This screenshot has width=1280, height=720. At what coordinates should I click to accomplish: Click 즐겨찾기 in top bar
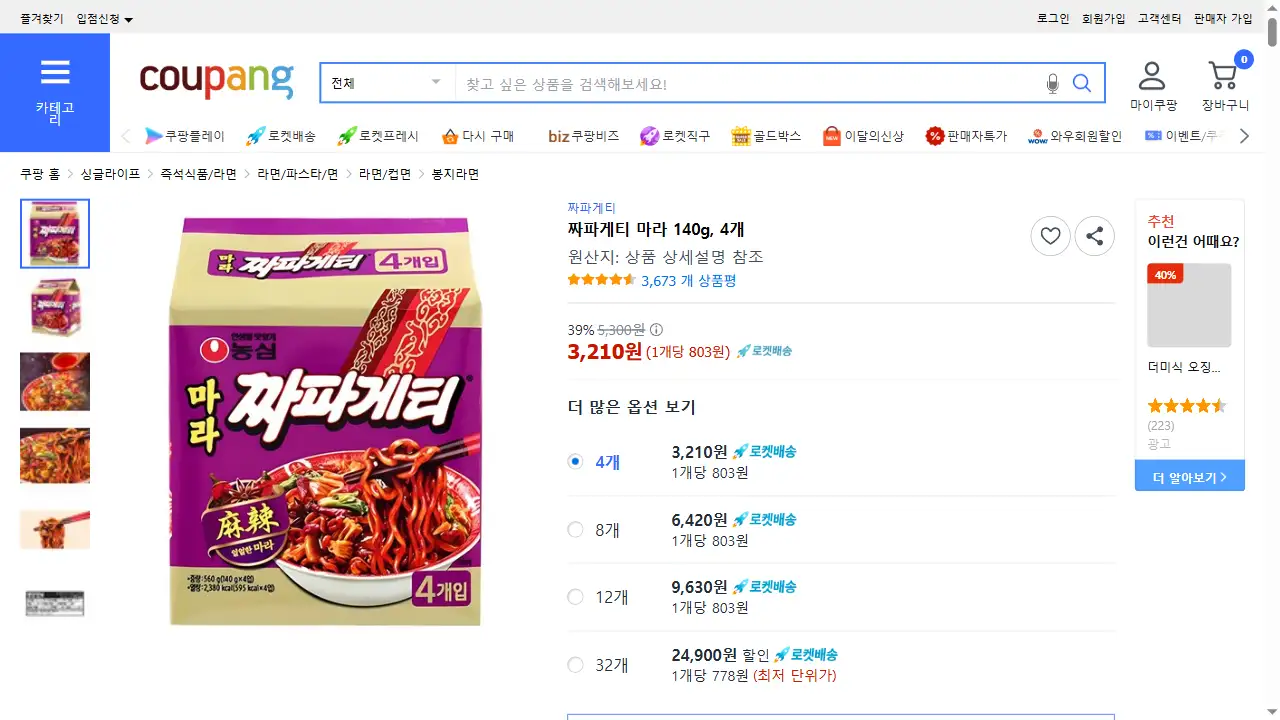pos(42,19)
